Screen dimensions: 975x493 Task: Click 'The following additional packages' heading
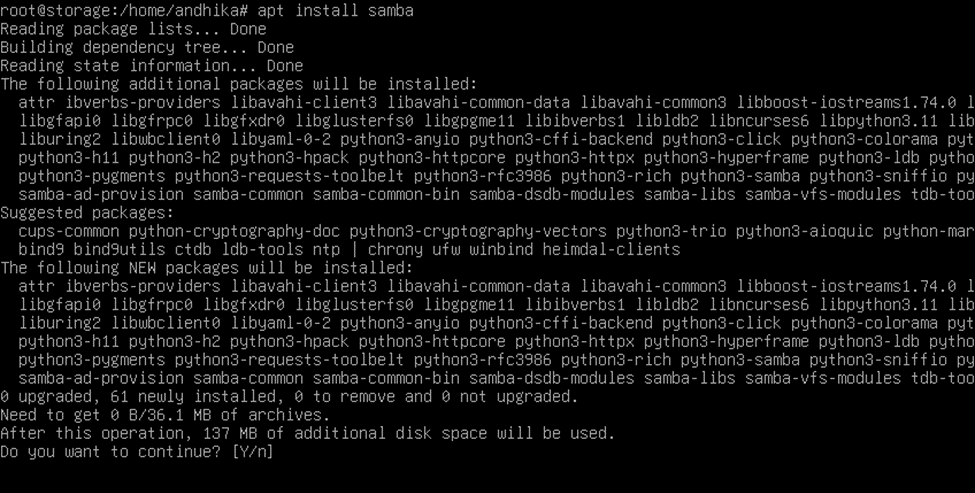[x=239, y=84]
